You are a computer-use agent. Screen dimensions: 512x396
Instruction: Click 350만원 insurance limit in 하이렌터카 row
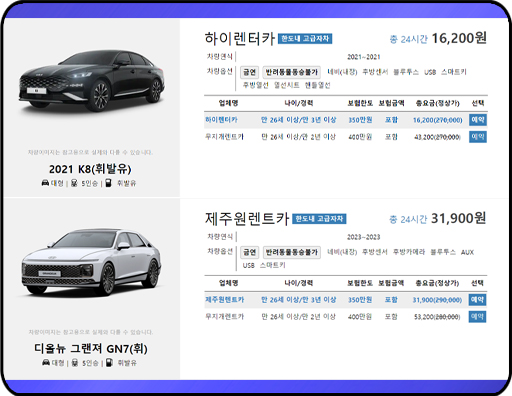[x=360, y=120]
